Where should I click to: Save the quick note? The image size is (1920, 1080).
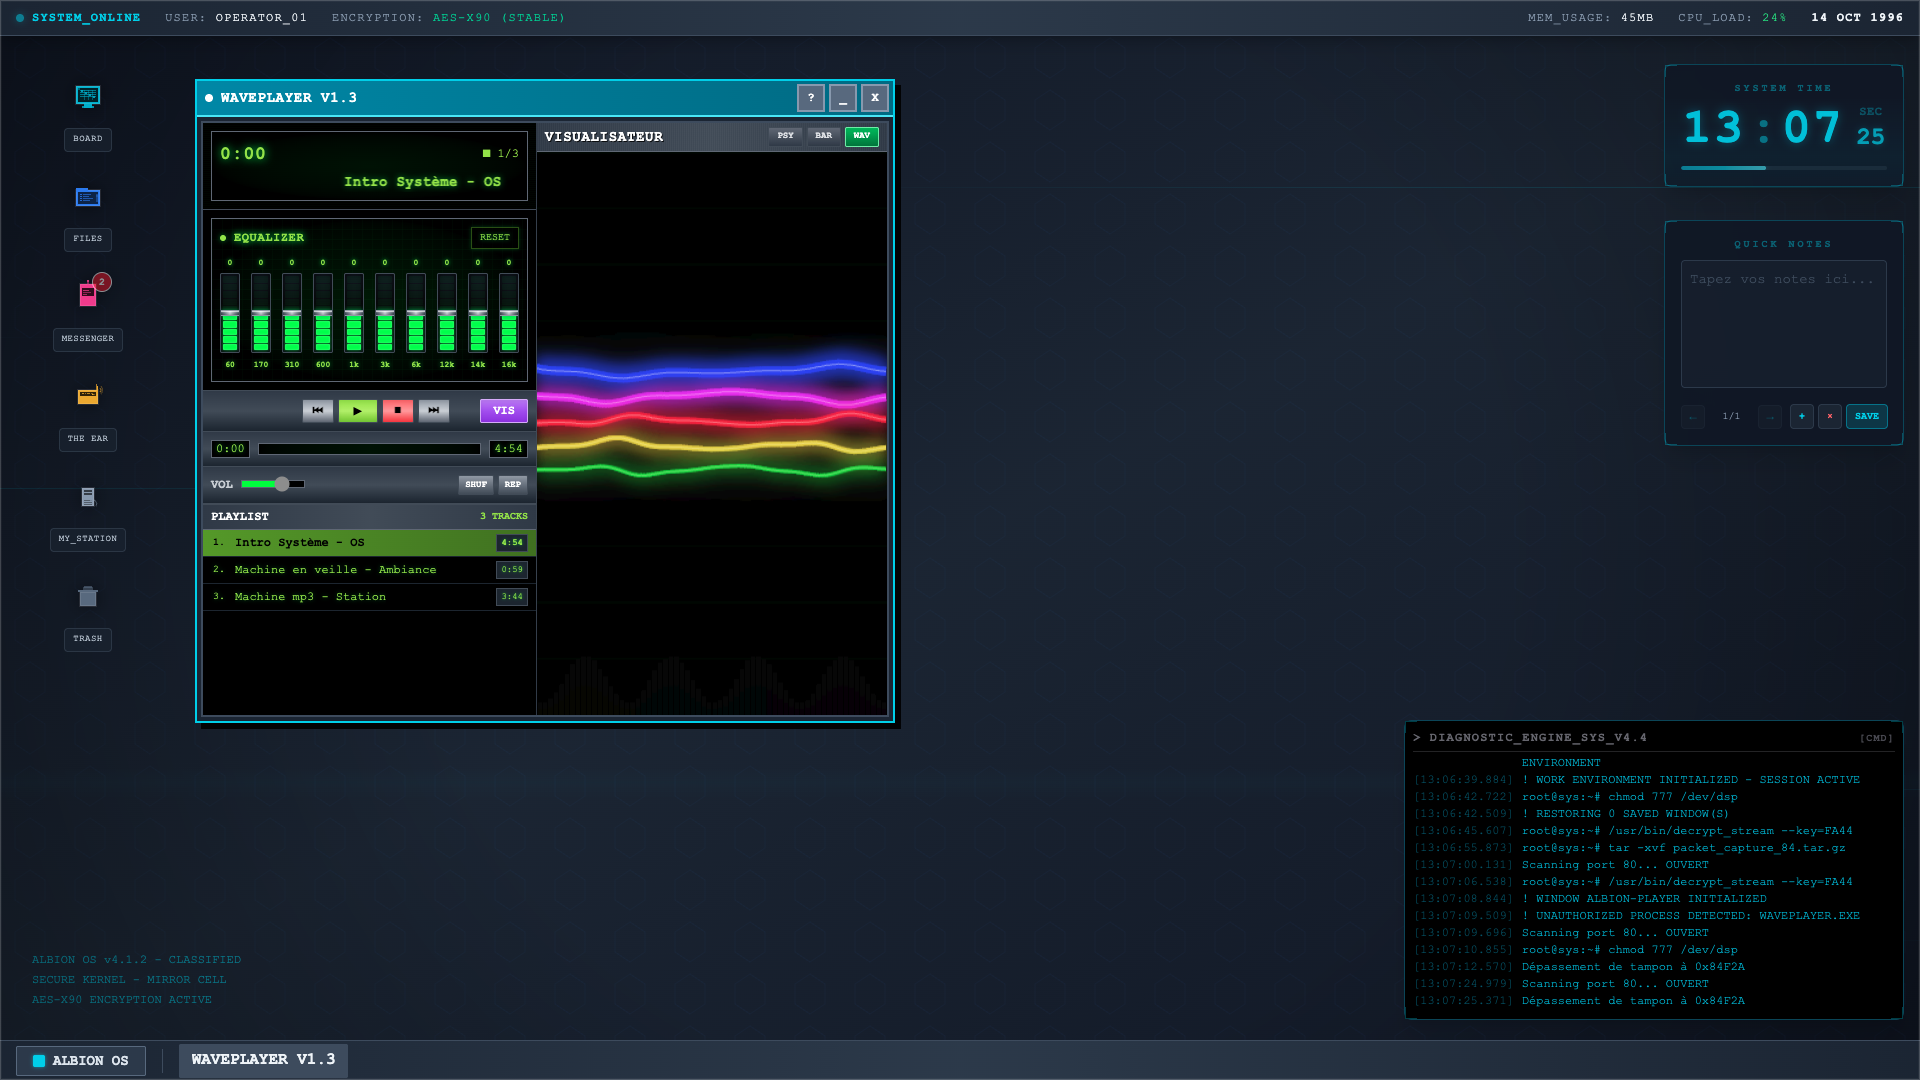pos(1866,416)
